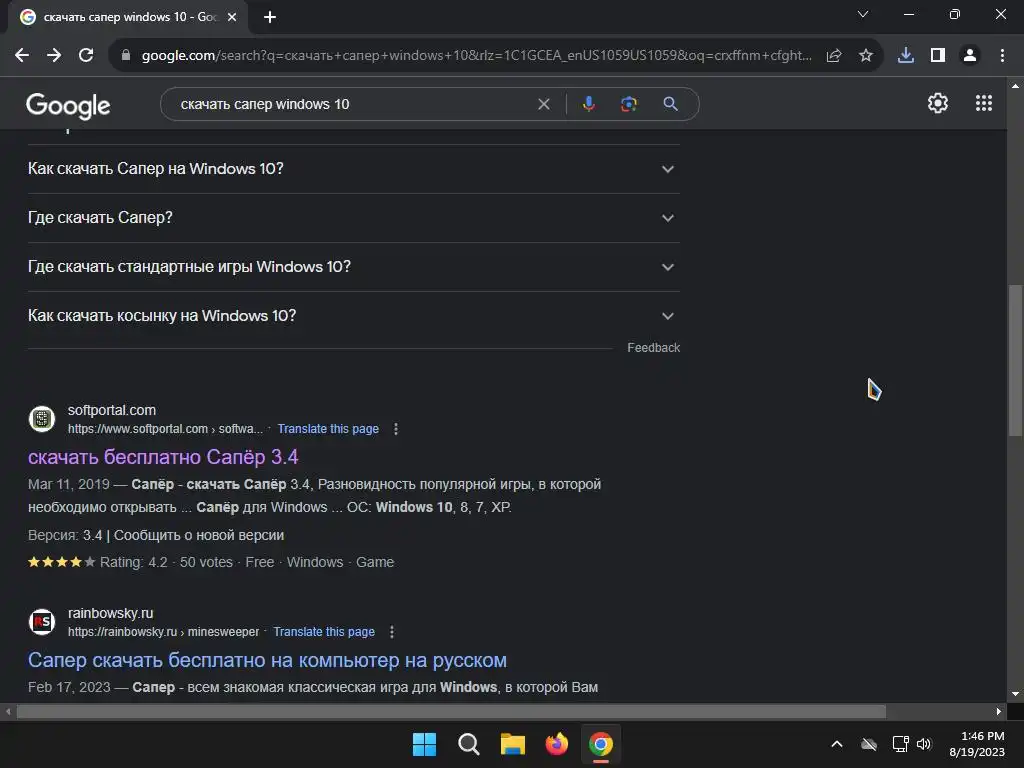
Task: View site information lock icon
Action: click(126, 56)
